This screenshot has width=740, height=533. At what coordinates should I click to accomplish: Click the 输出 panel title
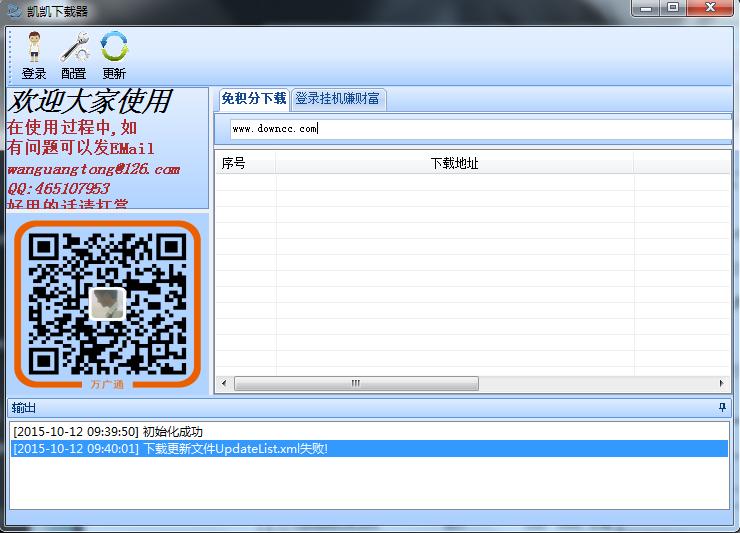pyautogui.click(x=24, y=407)
